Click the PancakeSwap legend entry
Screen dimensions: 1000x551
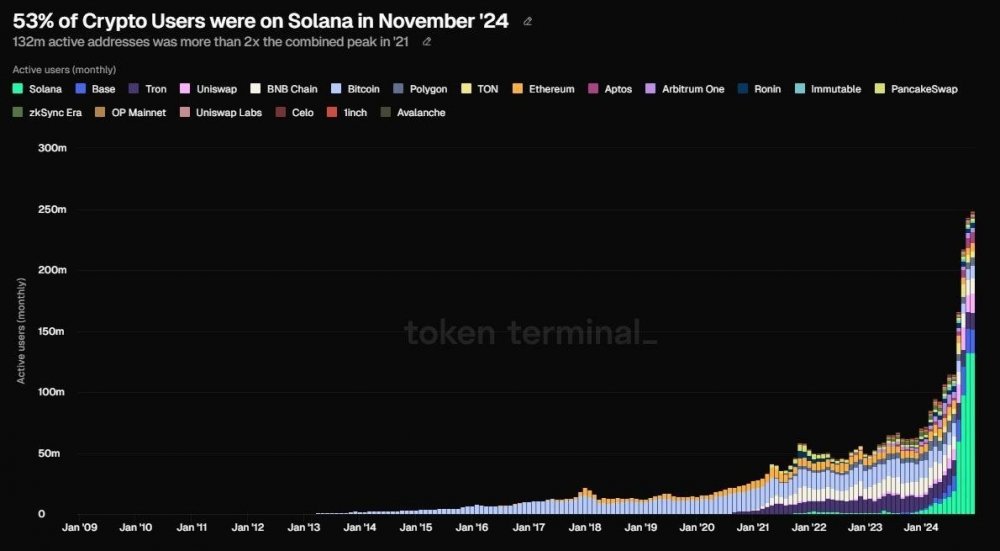(915, 89)
